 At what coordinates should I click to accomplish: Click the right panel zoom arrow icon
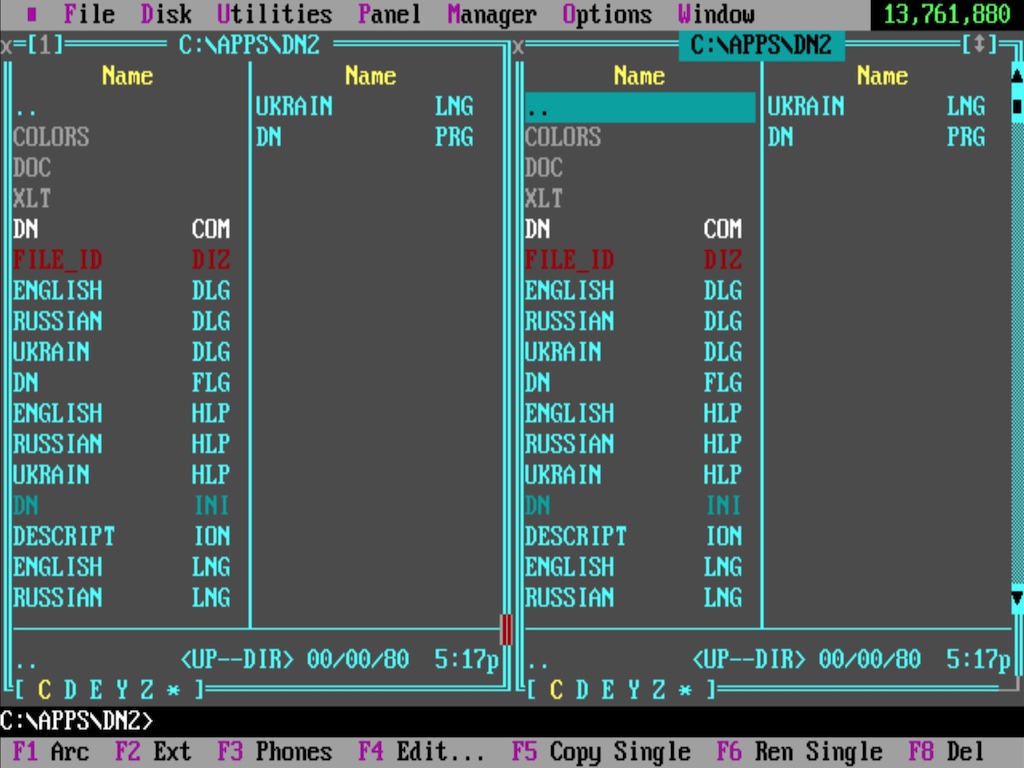pos(979,45)
